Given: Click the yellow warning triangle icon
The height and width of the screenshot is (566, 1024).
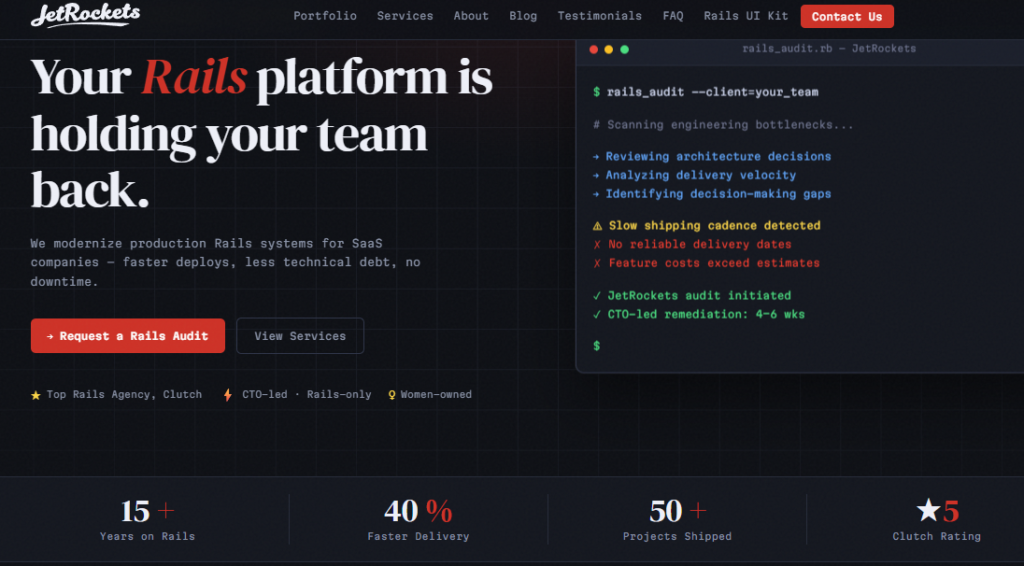Looking at the screenshot, I should 597,226.
